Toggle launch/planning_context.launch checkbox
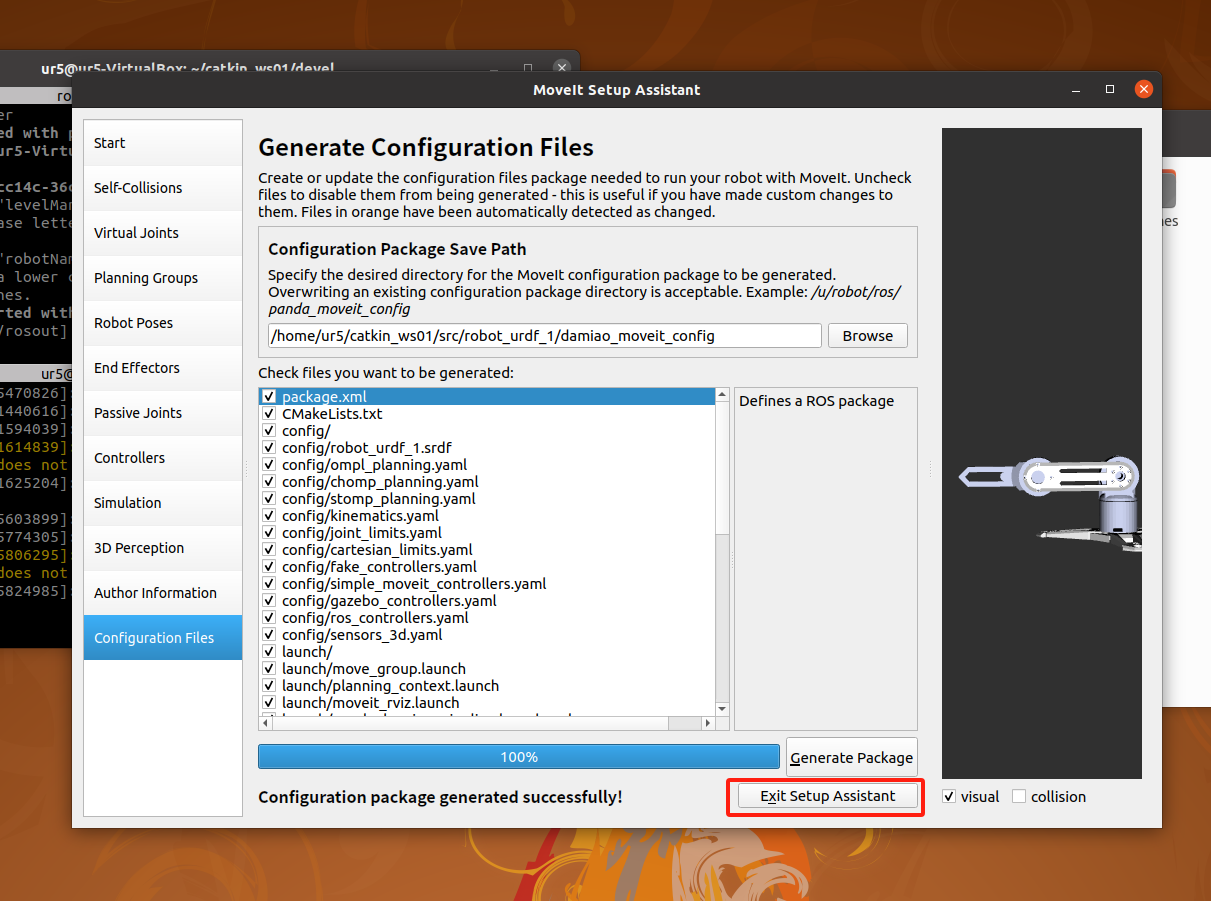Screen dimensions: 1211x901 coord(269,686)
